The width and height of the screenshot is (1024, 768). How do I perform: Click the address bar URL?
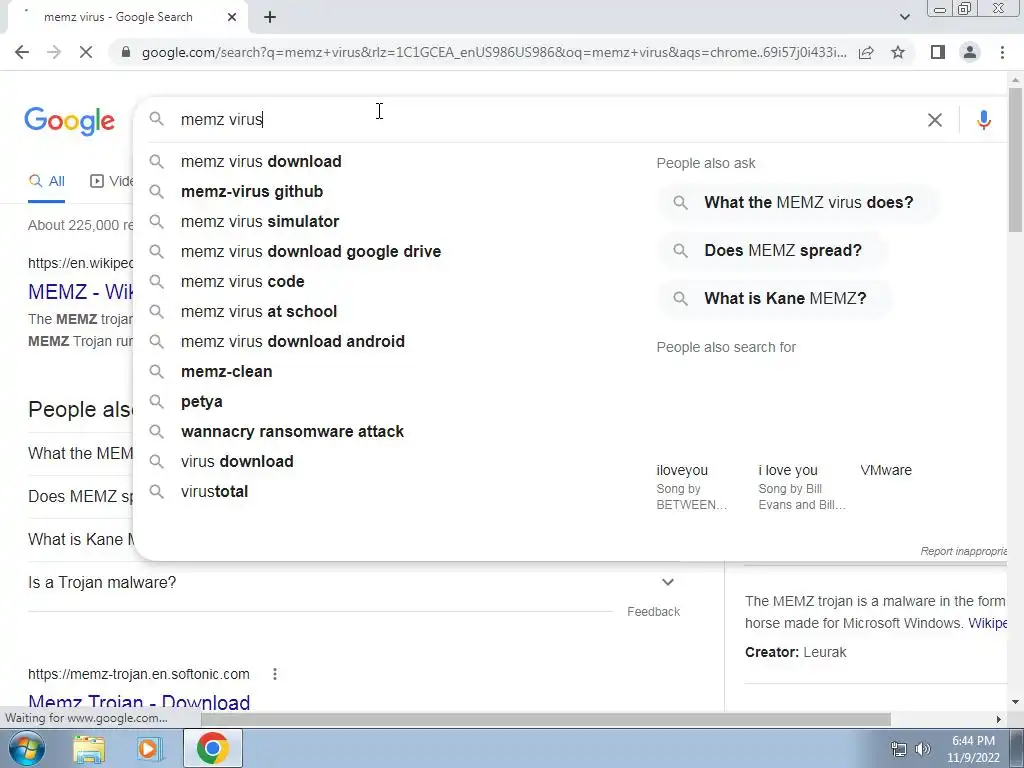[x=494, y=52]
